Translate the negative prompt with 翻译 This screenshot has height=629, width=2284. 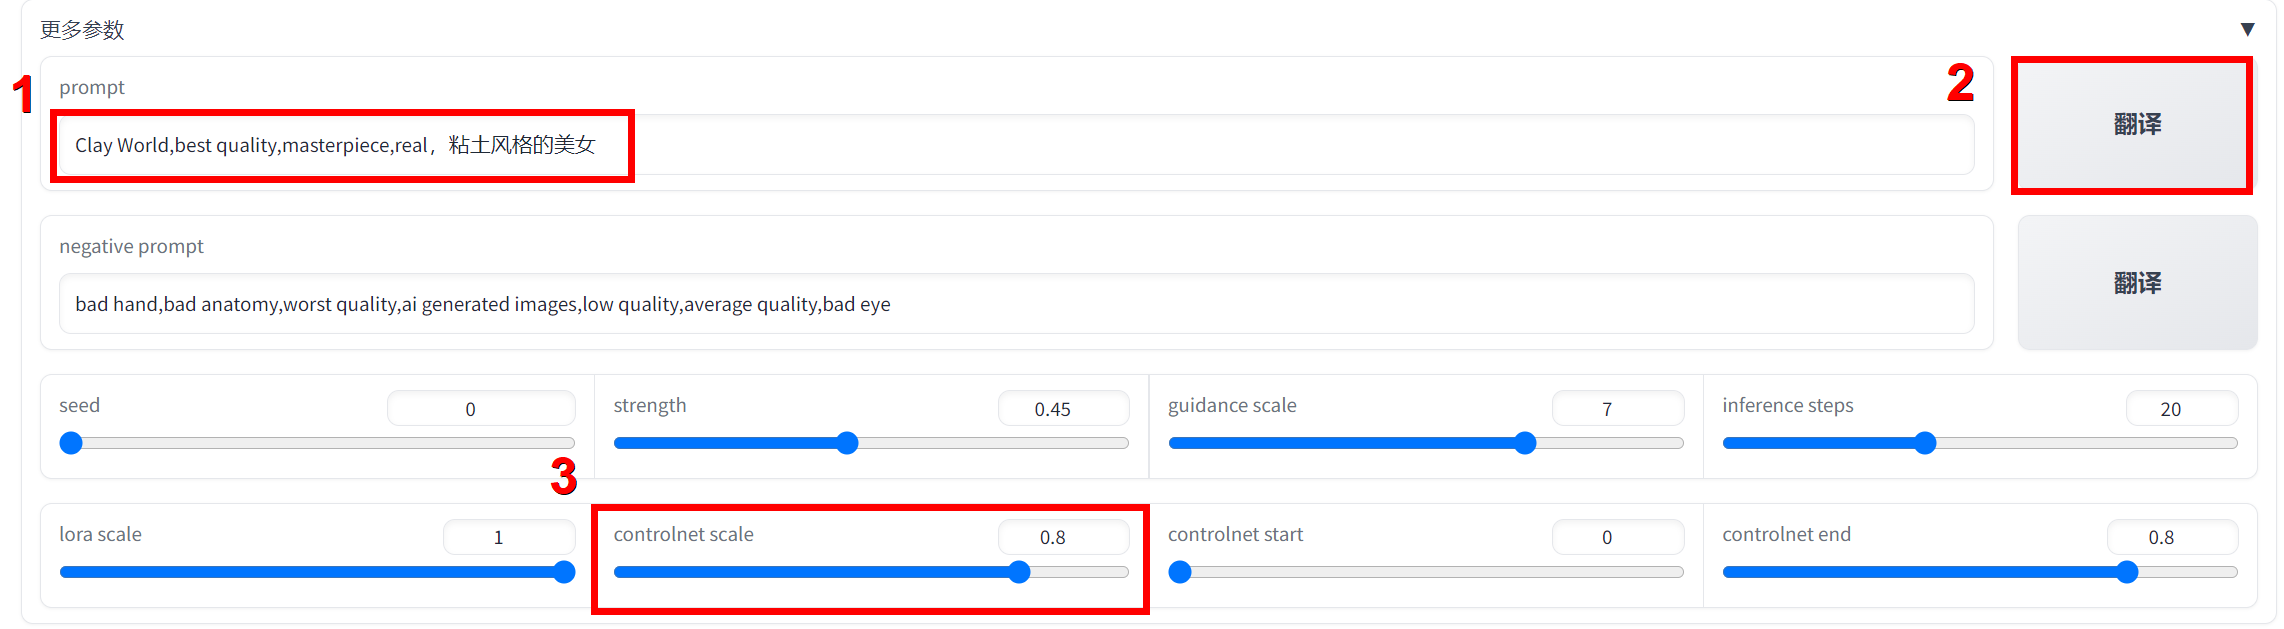point(2136,284)
